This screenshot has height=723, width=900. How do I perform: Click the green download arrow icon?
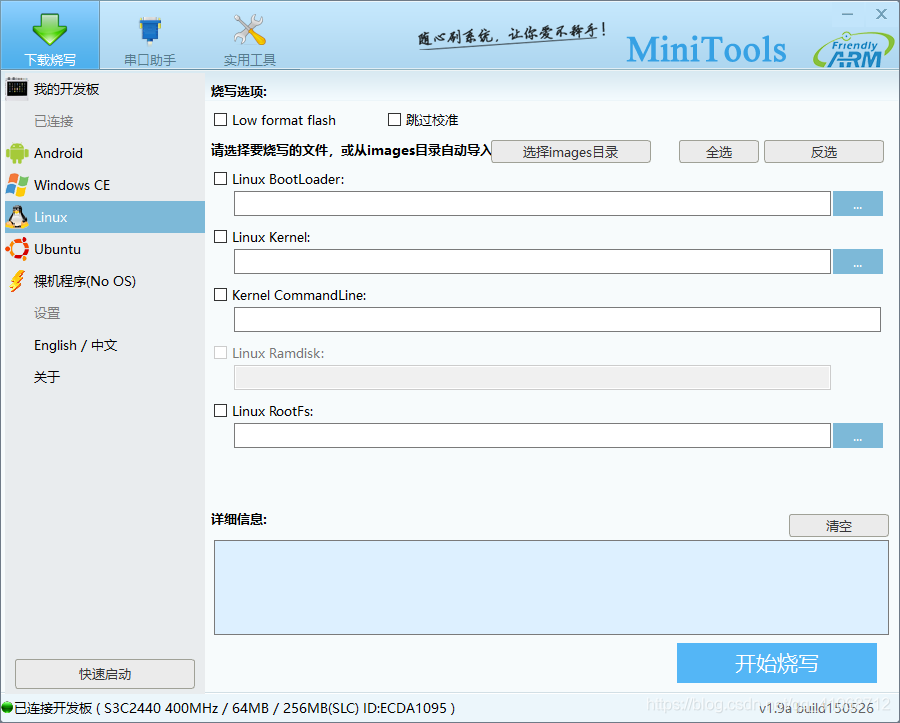pos(50,28)
